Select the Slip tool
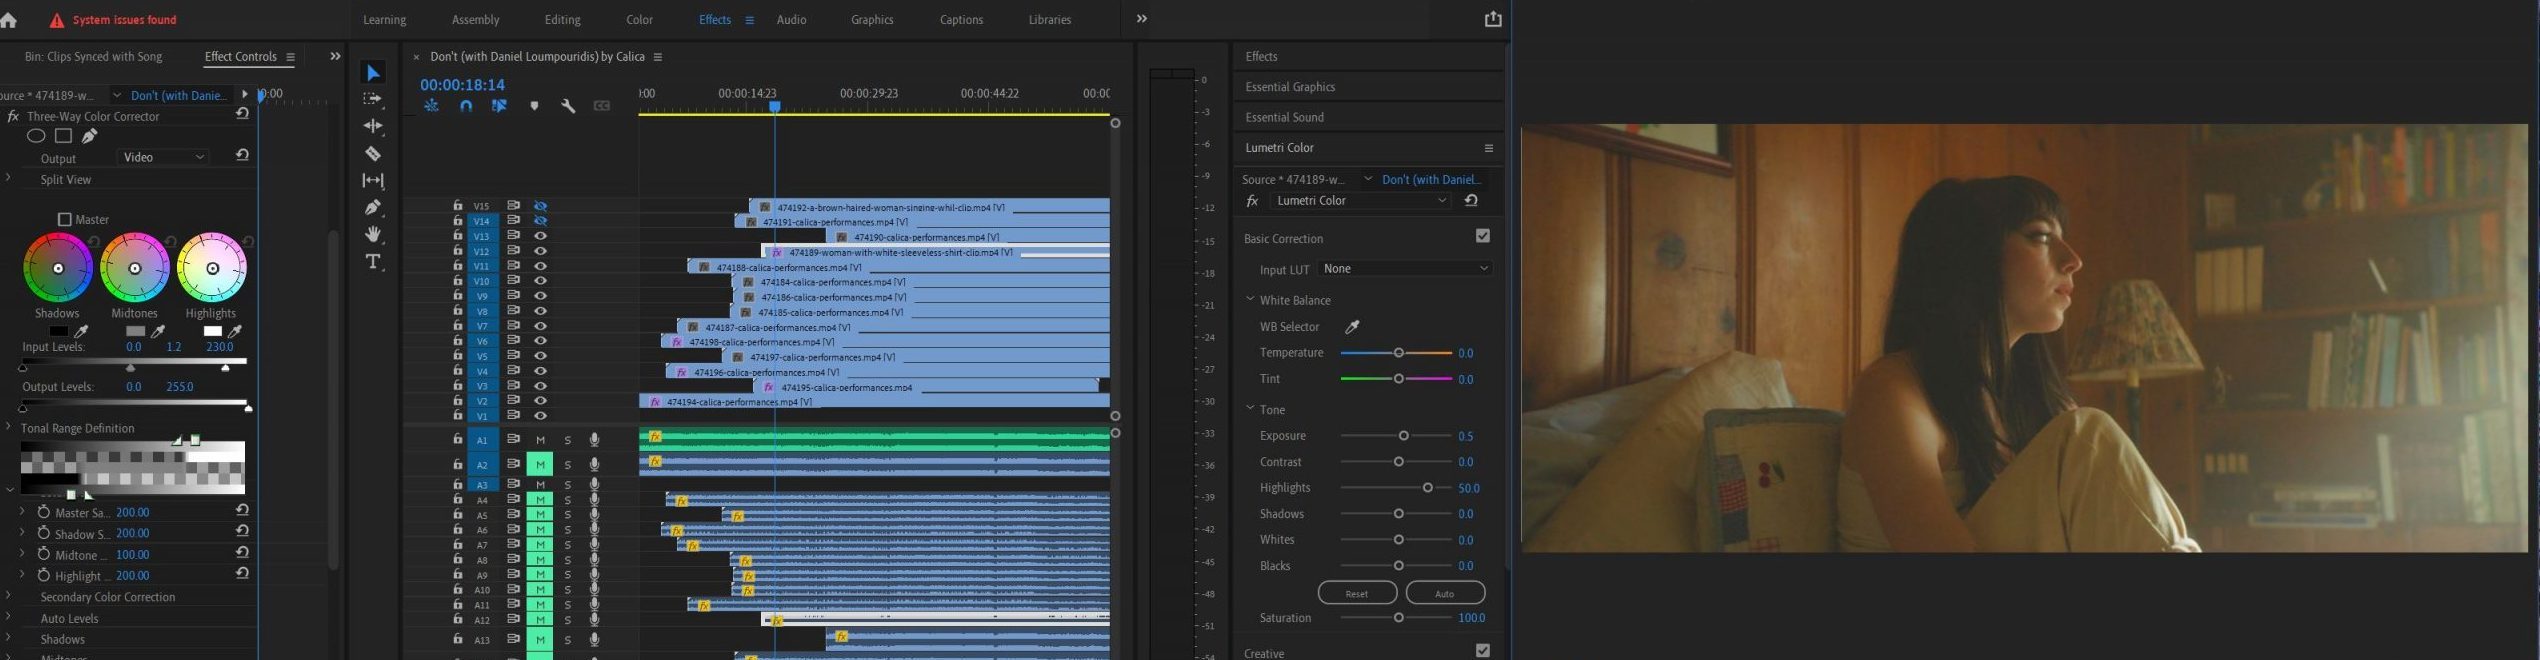Viewport: 2540px width, 660px height. click(373, 180)
